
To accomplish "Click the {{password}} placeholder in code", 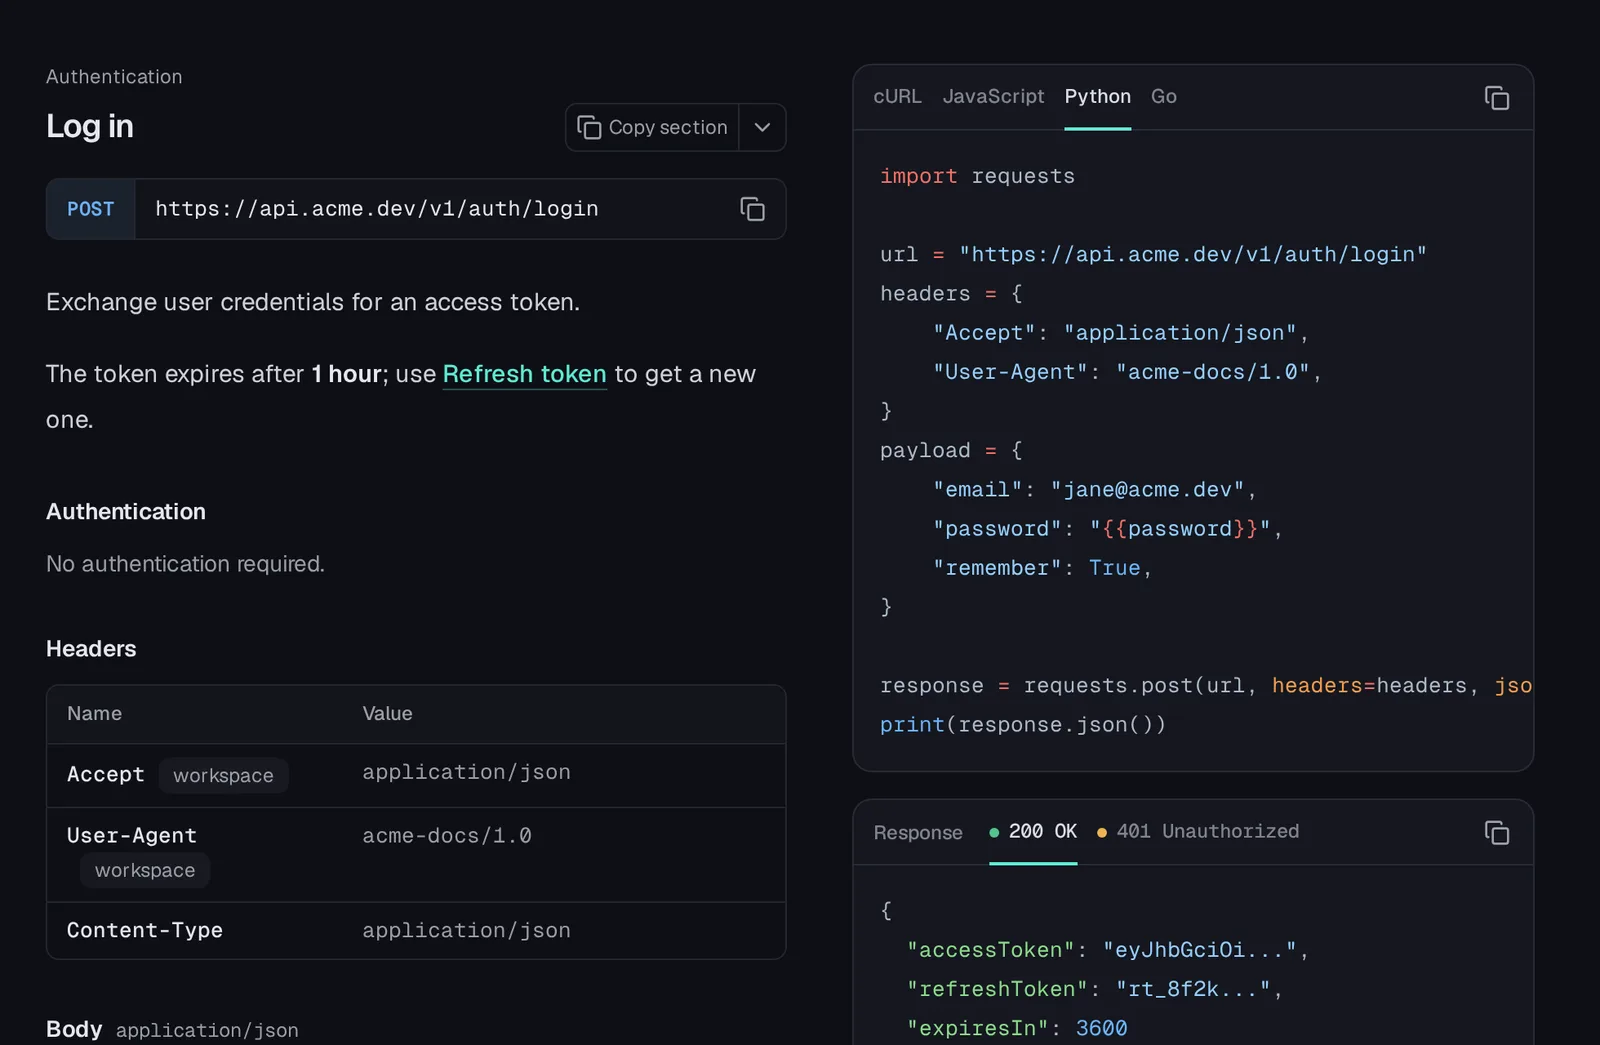I will click(1179, 529).
